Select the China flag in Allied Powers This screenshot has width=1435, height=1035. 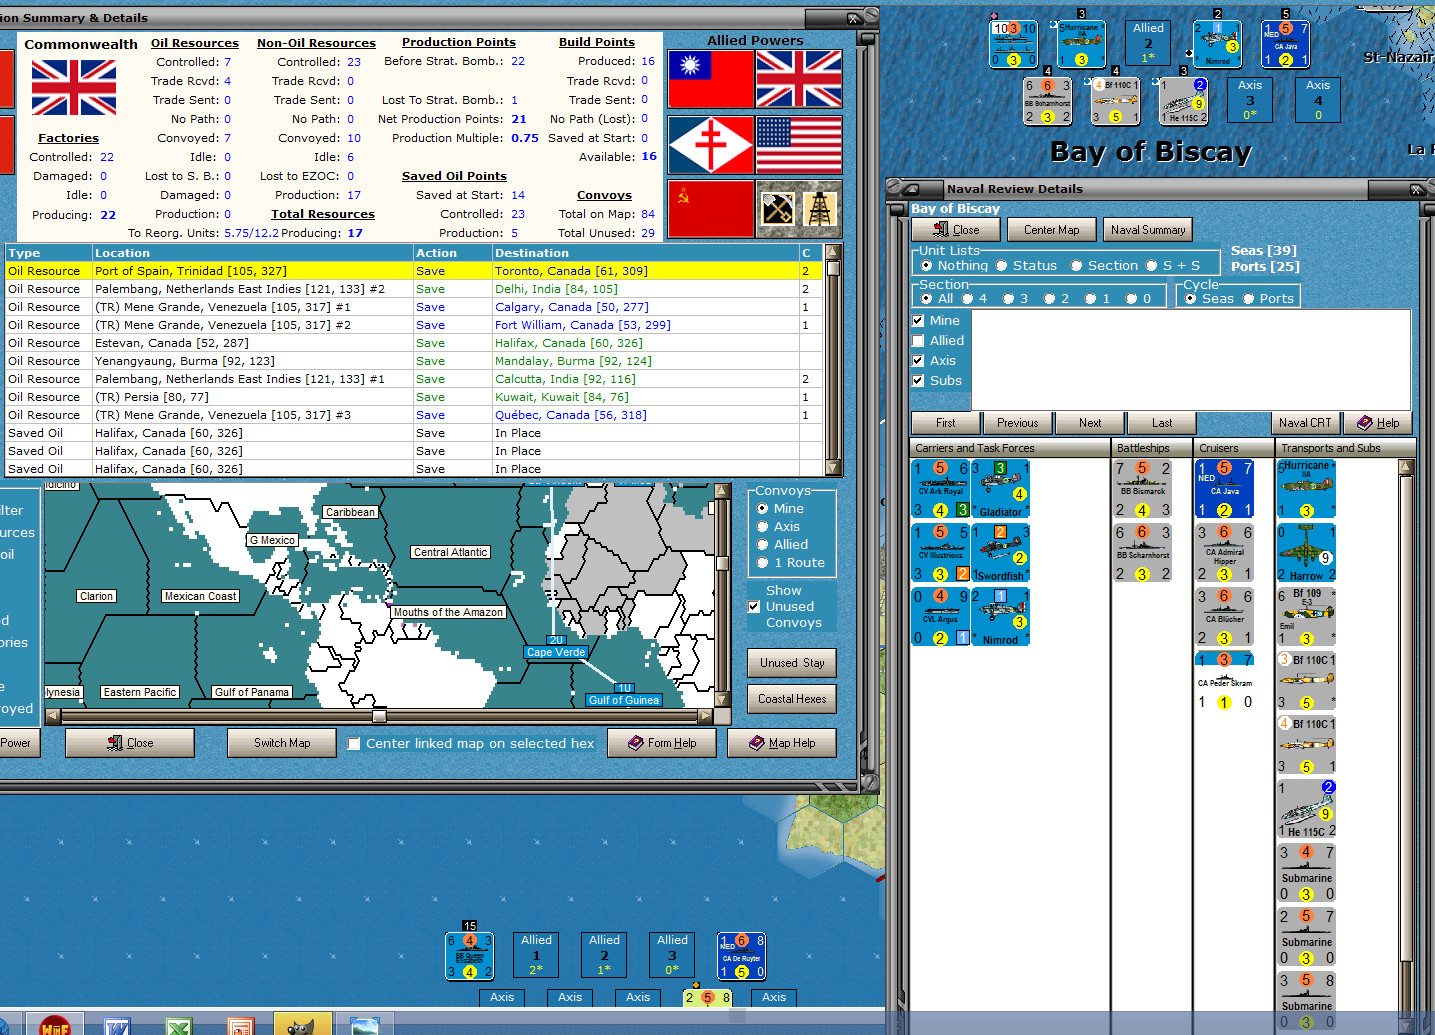[711, 79]
